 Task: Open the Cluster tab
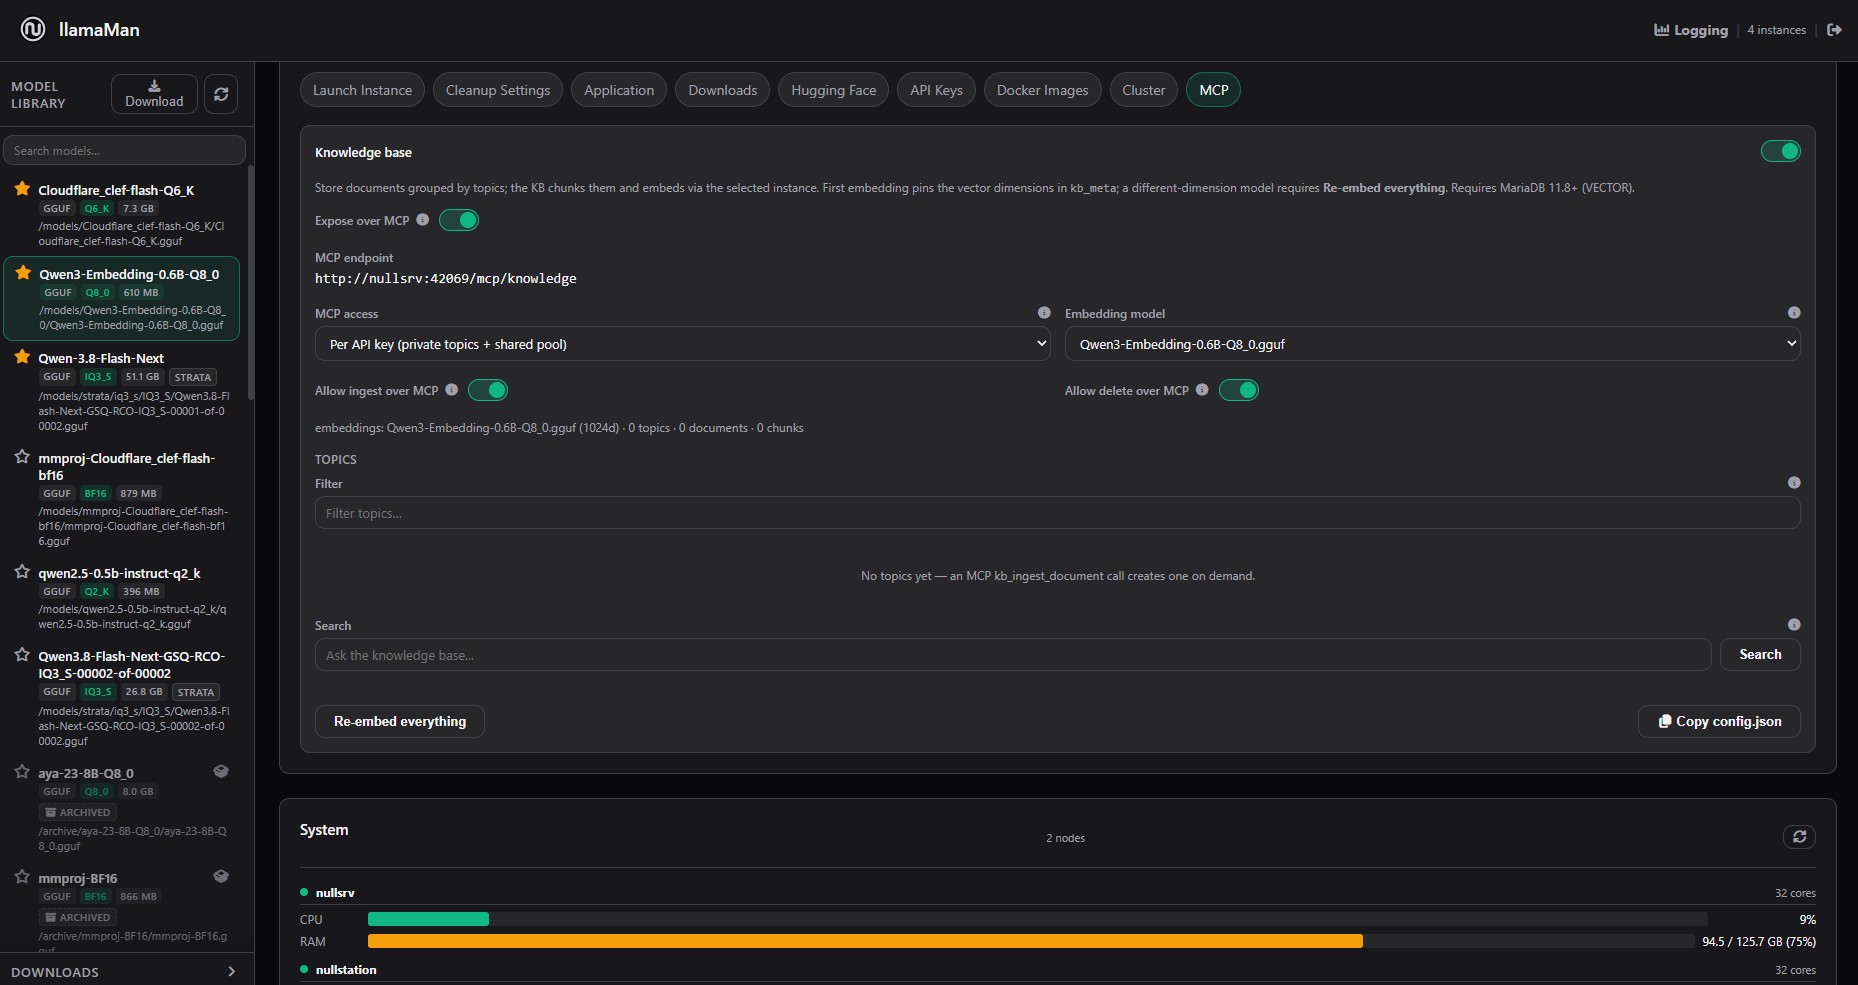tap(1143, 90)
